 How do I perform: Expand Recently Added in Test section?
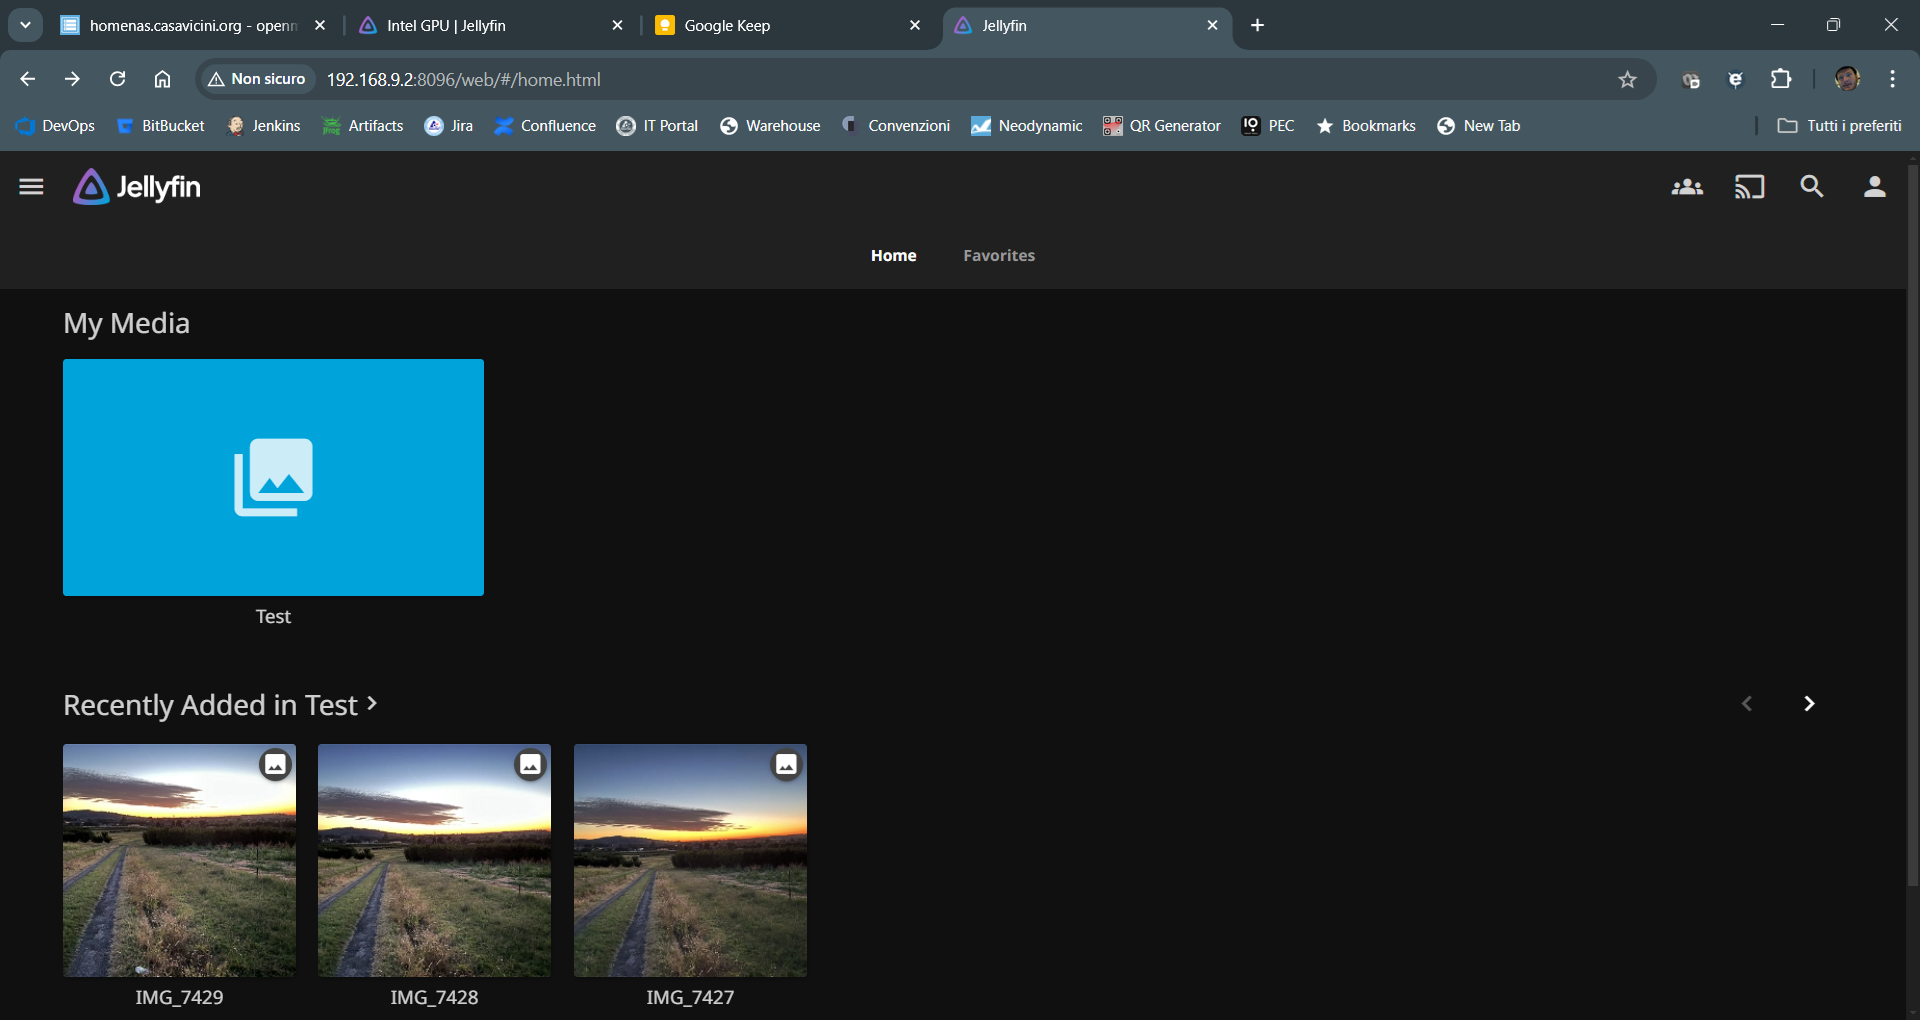click(220, 705)
